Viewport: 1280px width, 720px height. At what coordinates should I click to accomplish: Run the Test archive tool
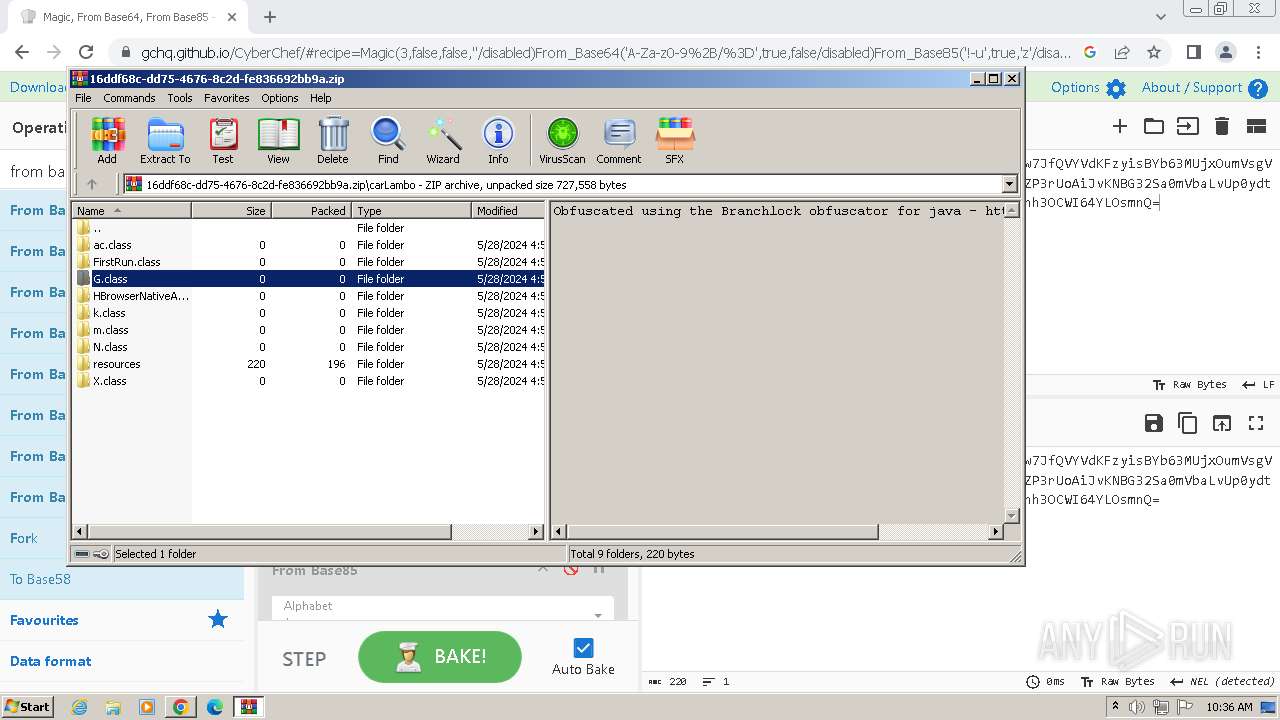coord(223,140)
